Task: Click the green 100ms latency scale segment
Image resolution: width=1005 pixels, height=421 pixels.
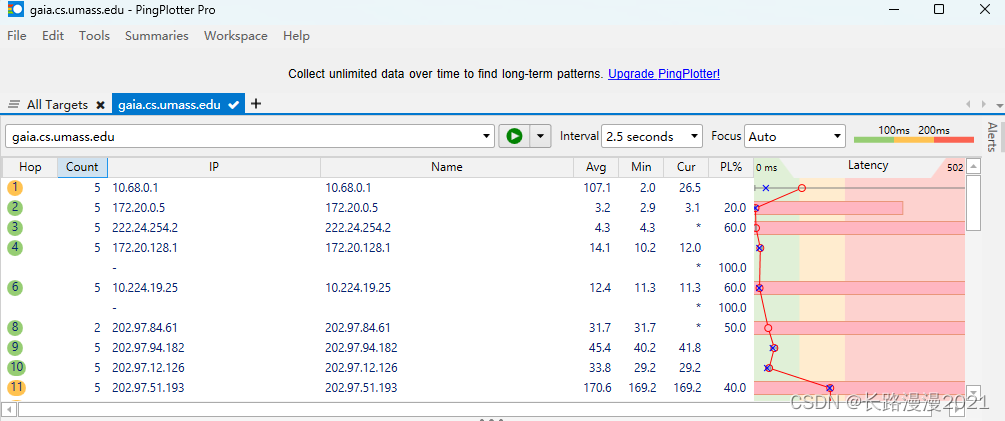Action: (x=874, y=140)
